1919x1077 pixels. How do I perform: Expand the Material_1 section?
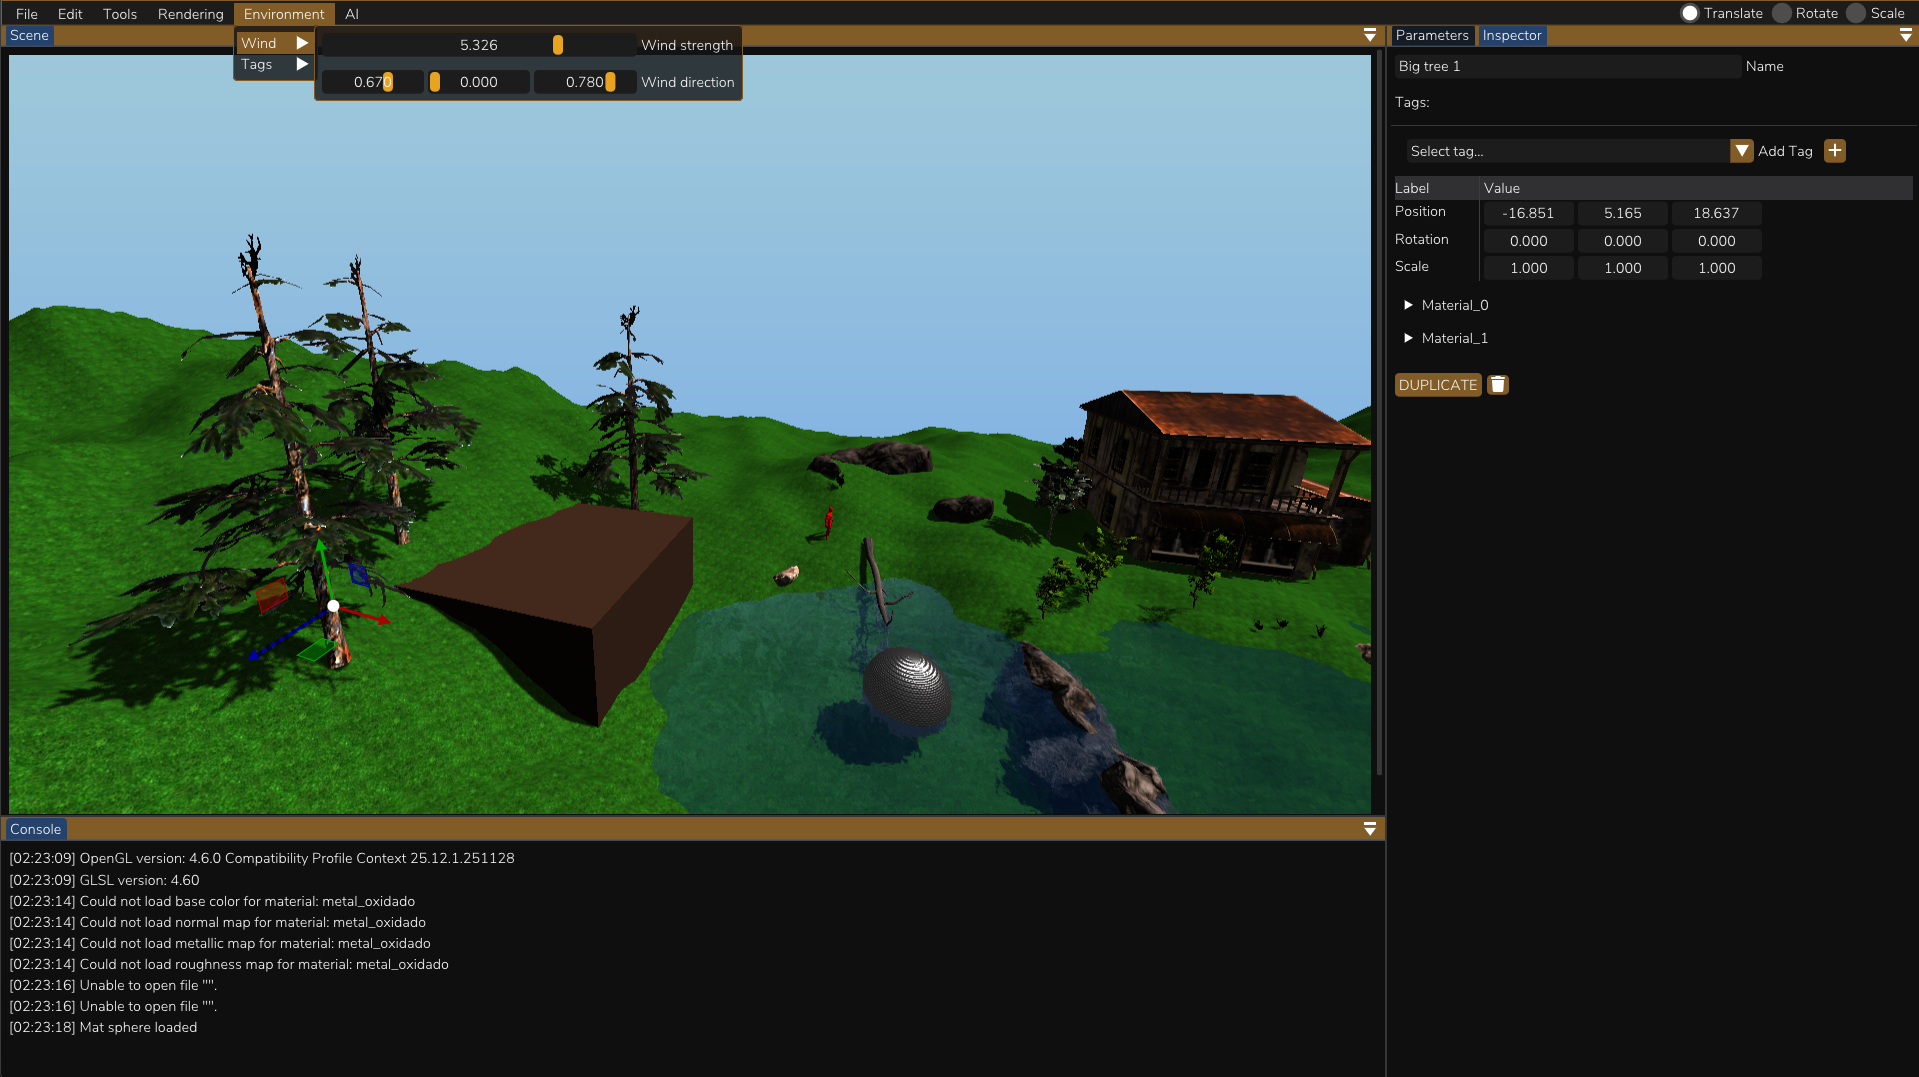pos(1408,338)
